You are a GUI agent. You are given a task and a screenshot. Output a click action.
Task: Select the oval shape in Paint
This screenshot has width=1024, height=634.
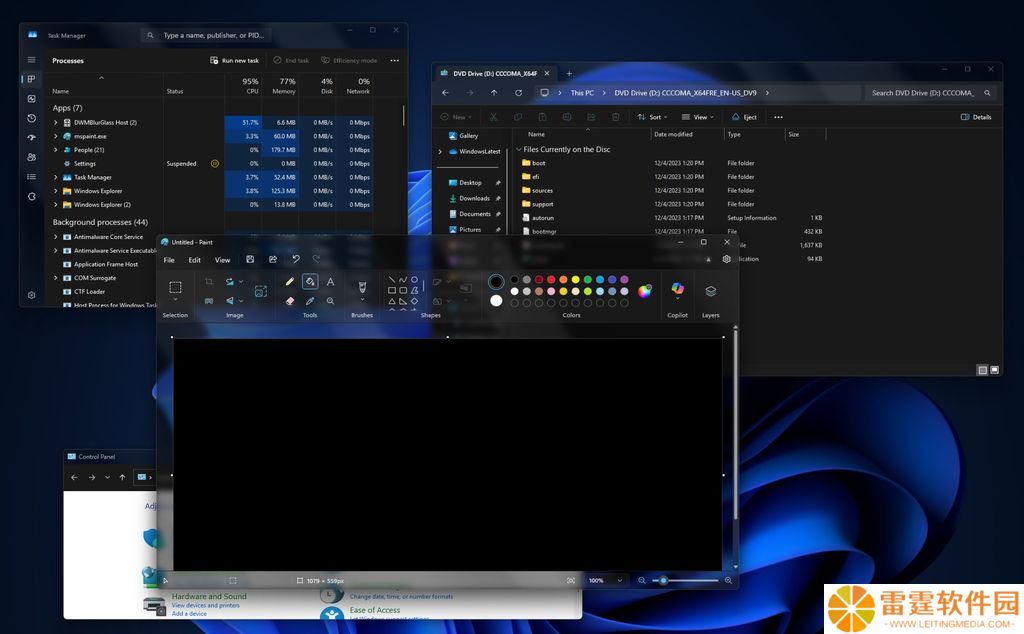pos(414,279)
